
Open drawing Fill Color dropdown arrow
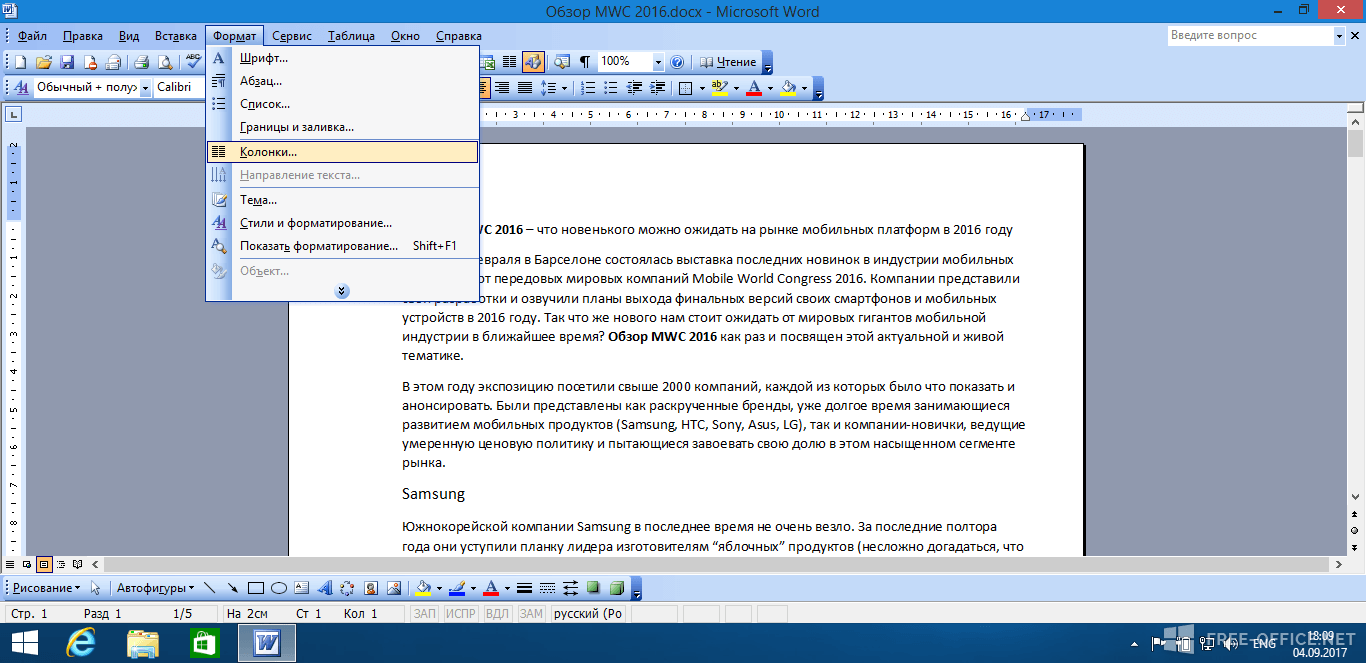coord(437,588)
